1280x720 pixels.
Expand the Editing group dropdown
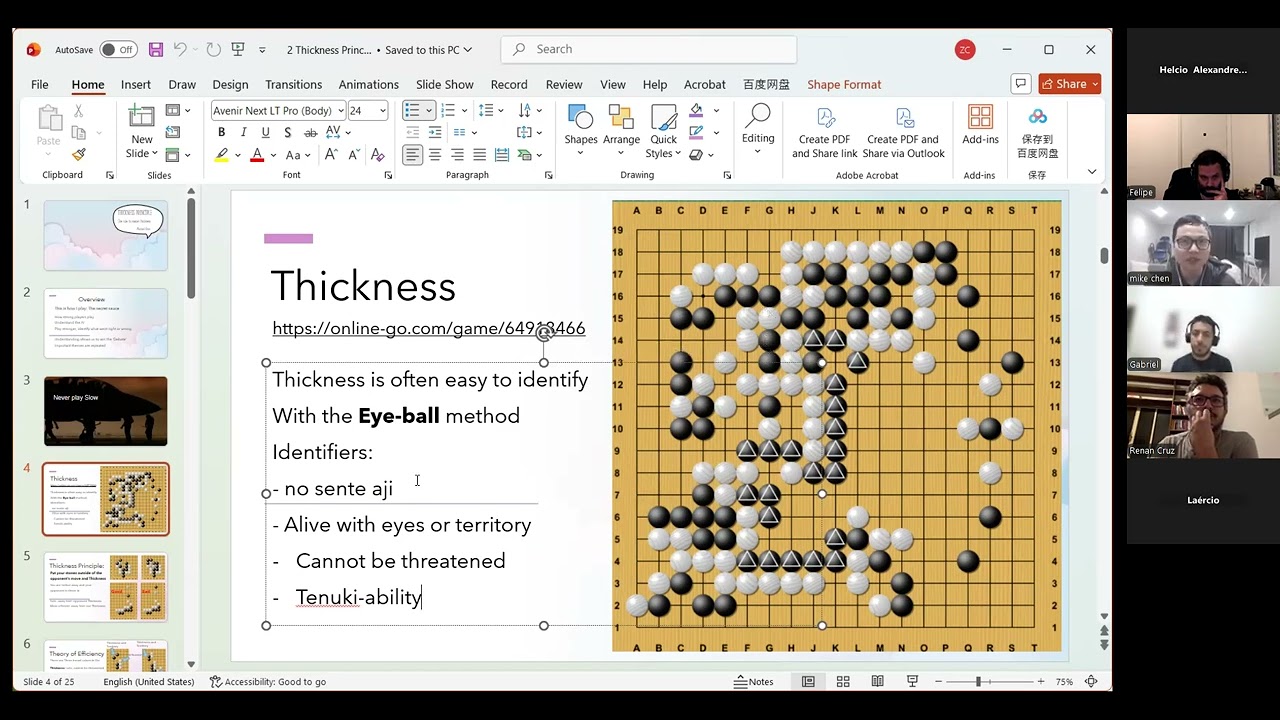758,130
